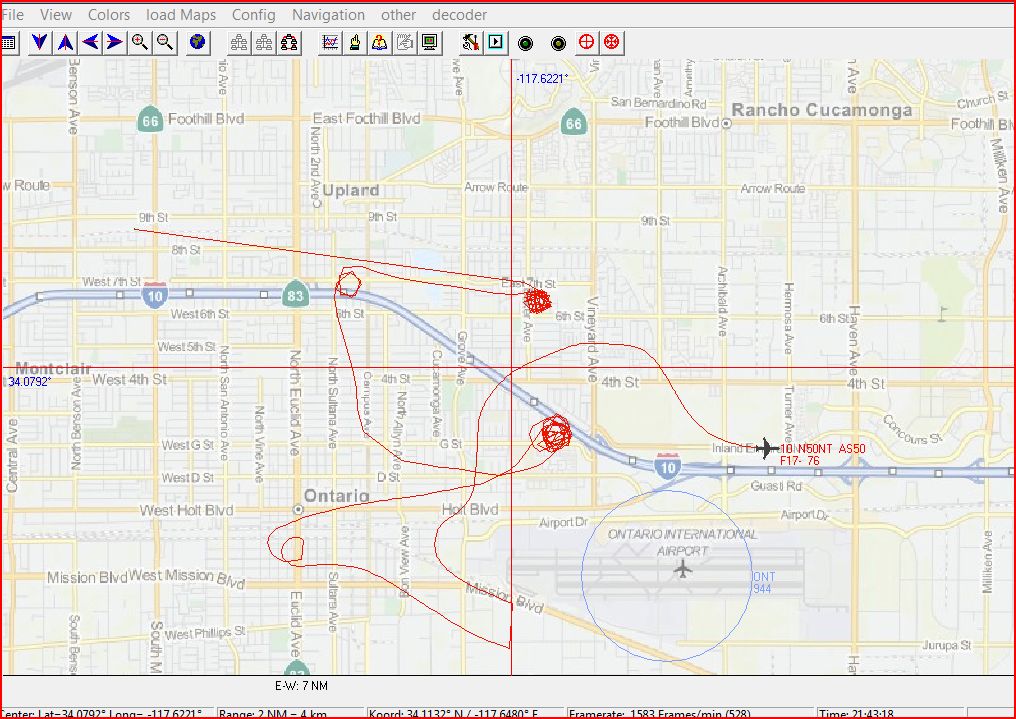Click the pan up arrow icon
The width and height of the screenshot is (1016, 719).
pyautogui.click(x=64, y=42)
